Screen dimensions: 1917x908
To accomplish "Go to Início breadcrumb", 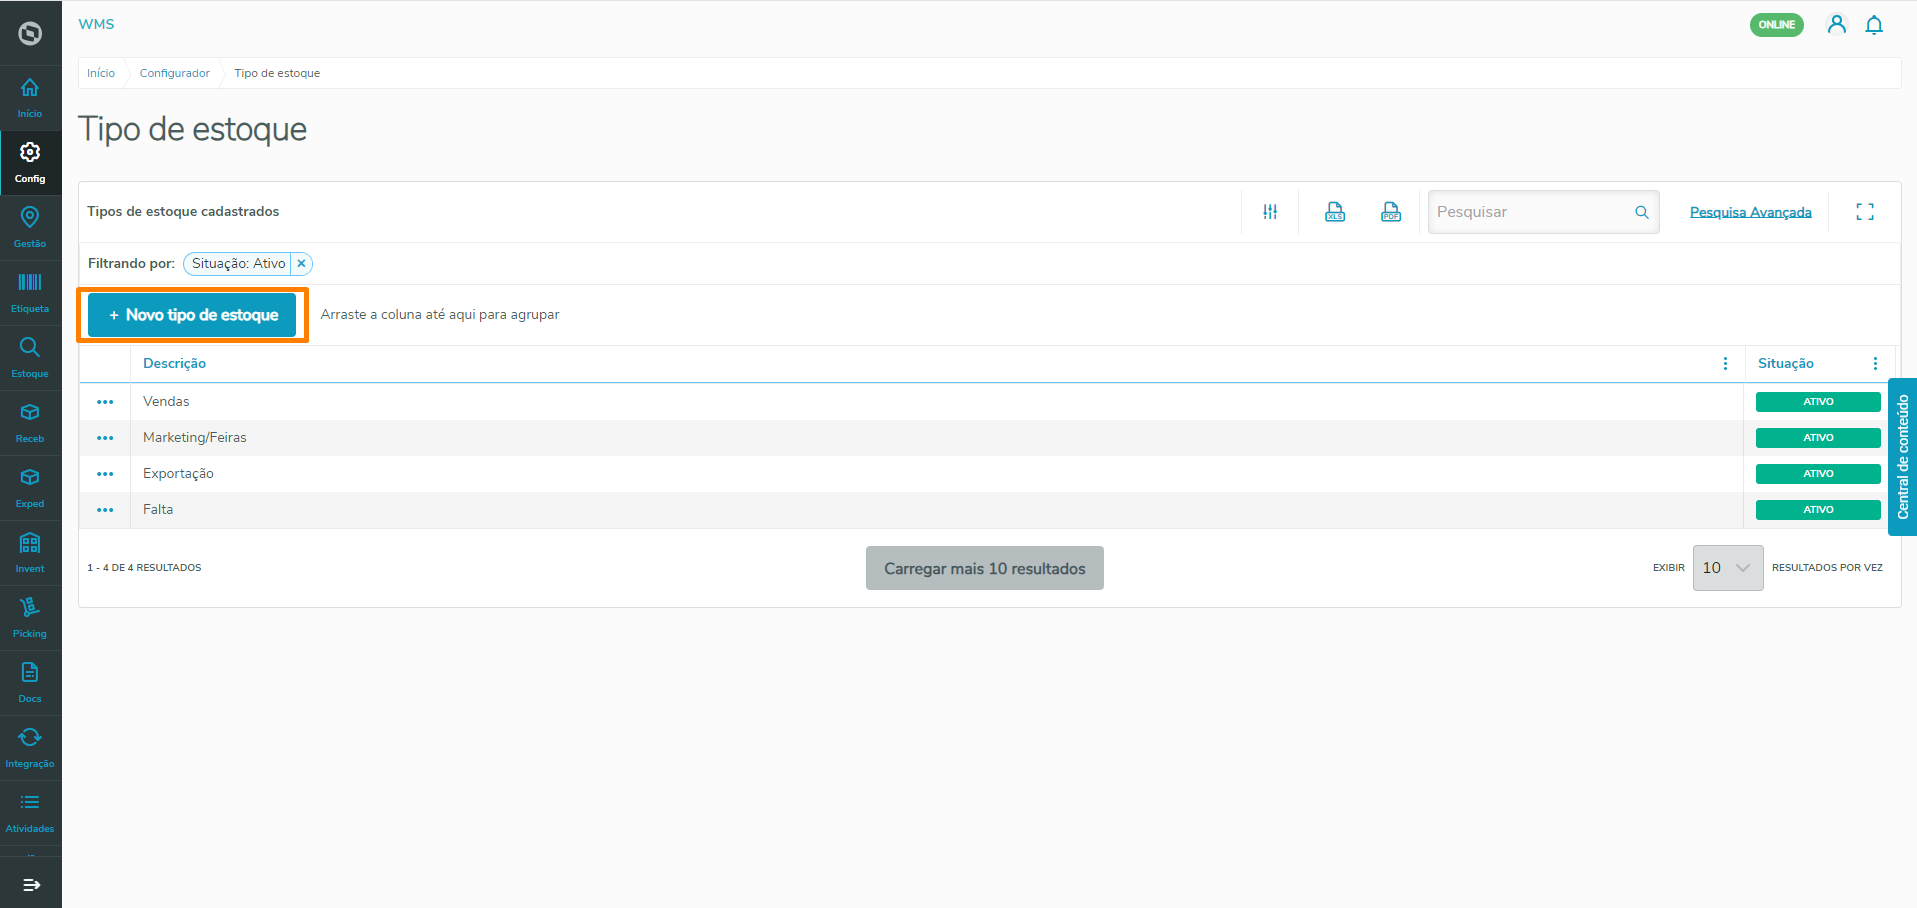I will point(101,73).
